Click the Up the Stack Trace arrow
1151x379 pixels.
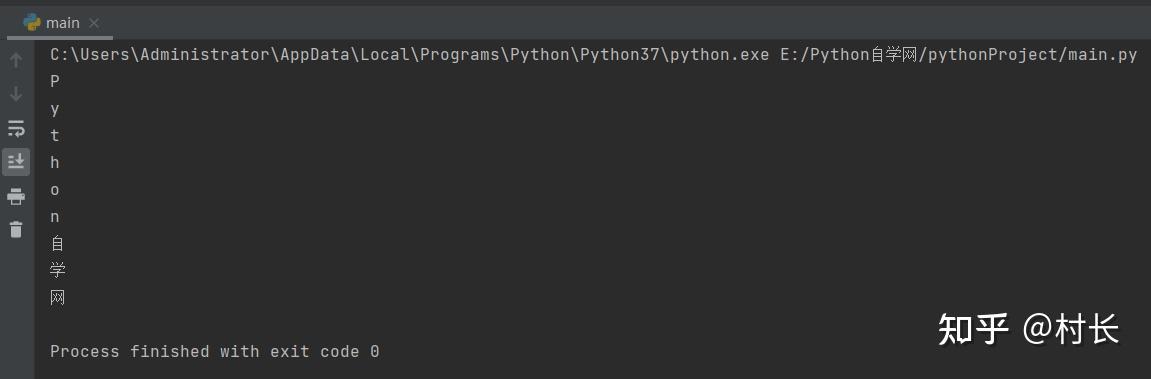coord(16,60)
